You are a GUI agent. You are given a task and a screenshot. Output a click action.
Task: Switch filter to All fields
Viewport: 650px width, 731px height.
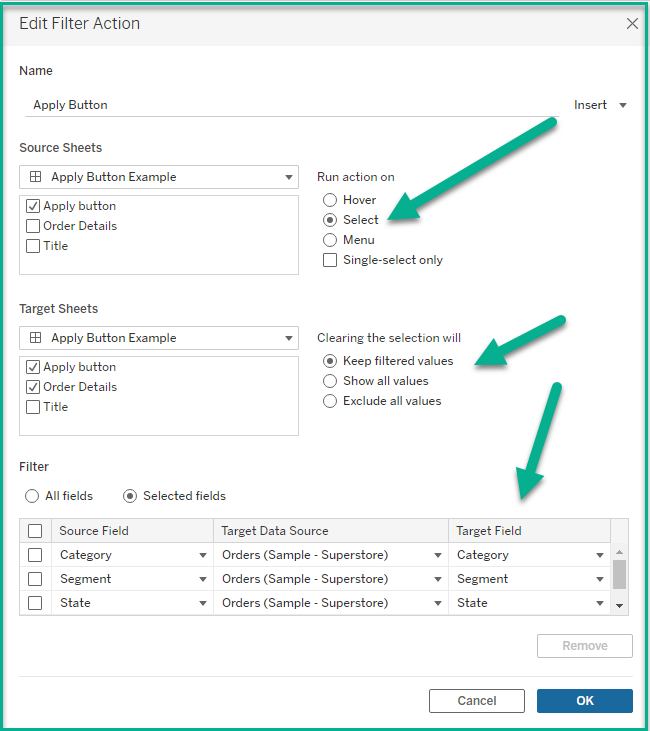click(32, 496)
